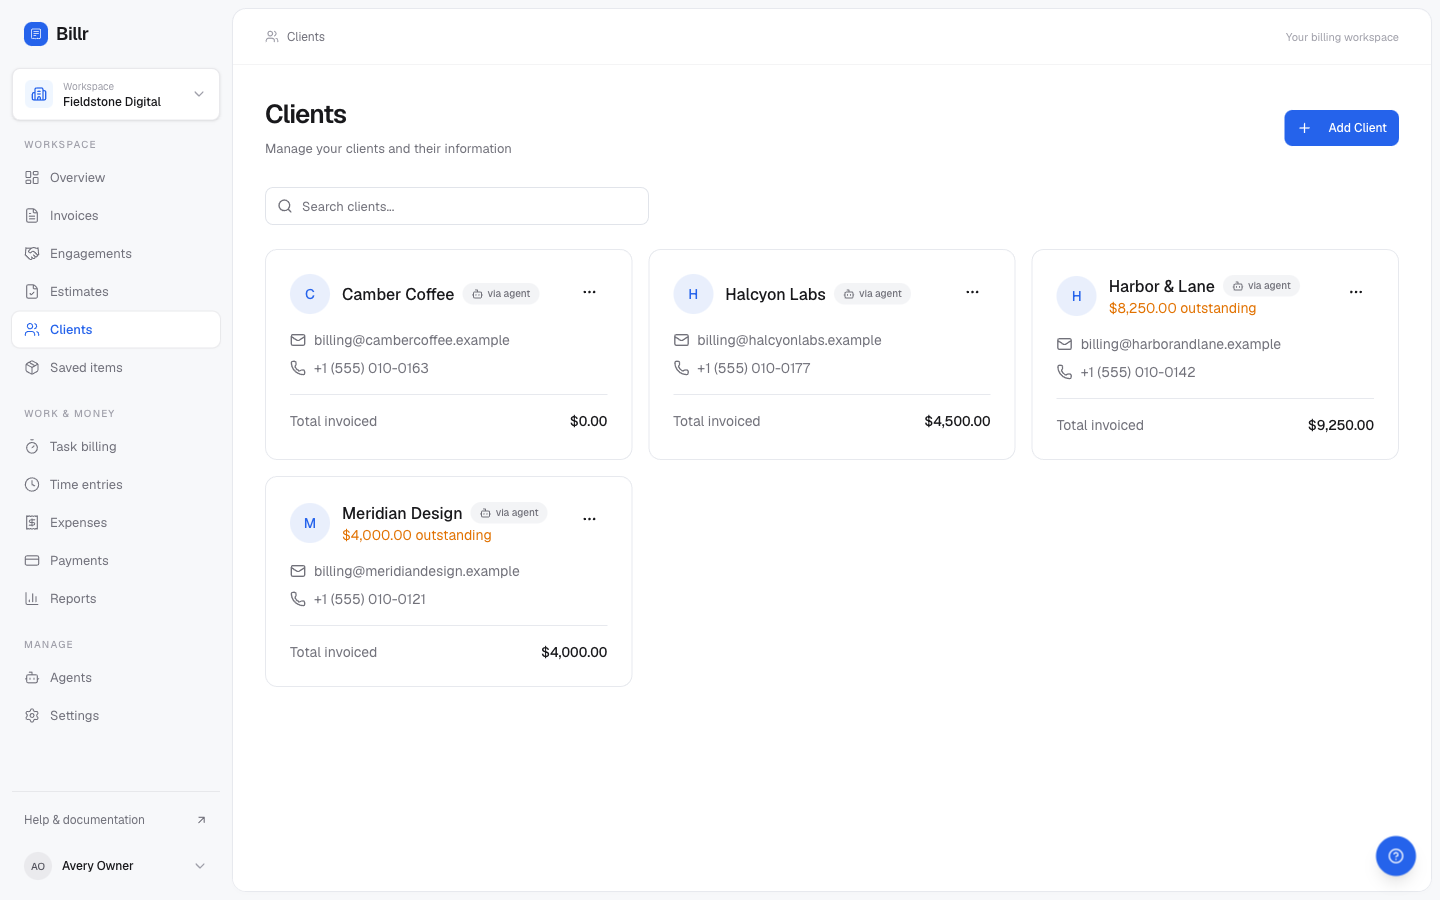Open options menu for Harbor & Lane card
This screenshot has height=900, width=1440.
1356,292
